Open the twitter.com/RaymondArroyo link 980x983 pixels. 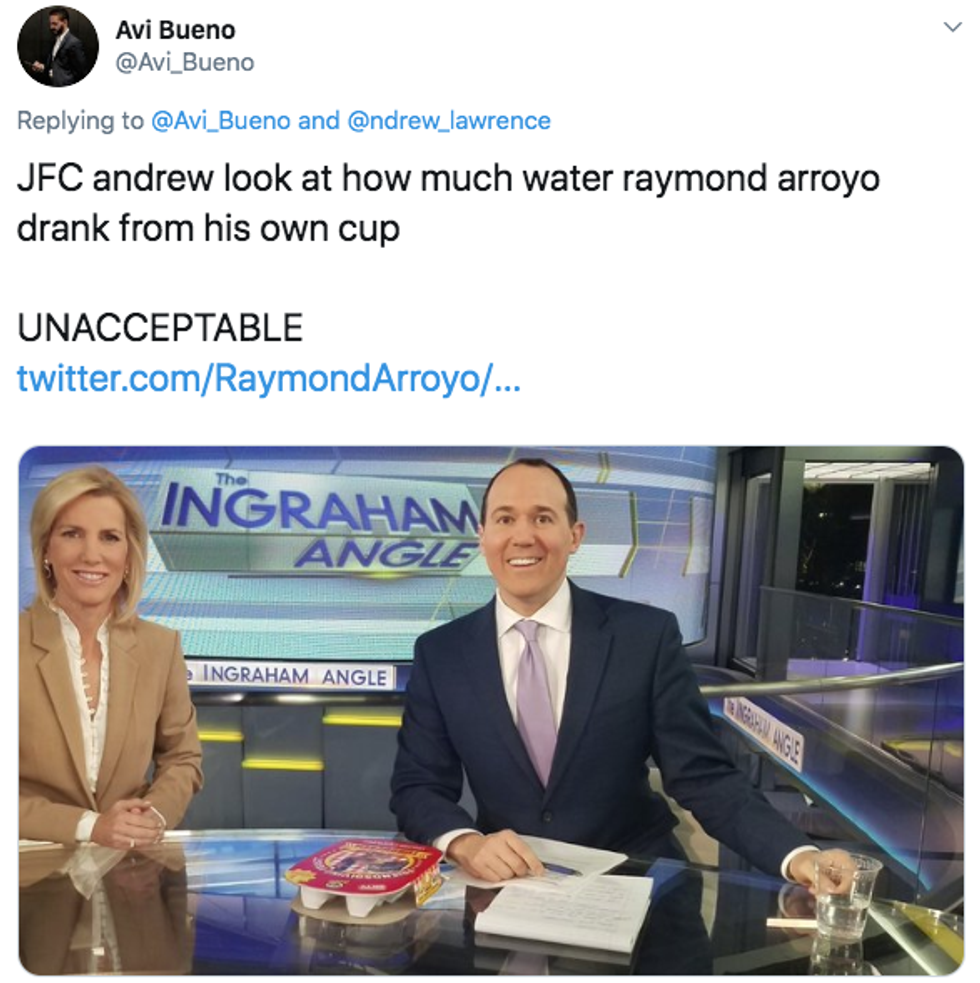point(268,378)
